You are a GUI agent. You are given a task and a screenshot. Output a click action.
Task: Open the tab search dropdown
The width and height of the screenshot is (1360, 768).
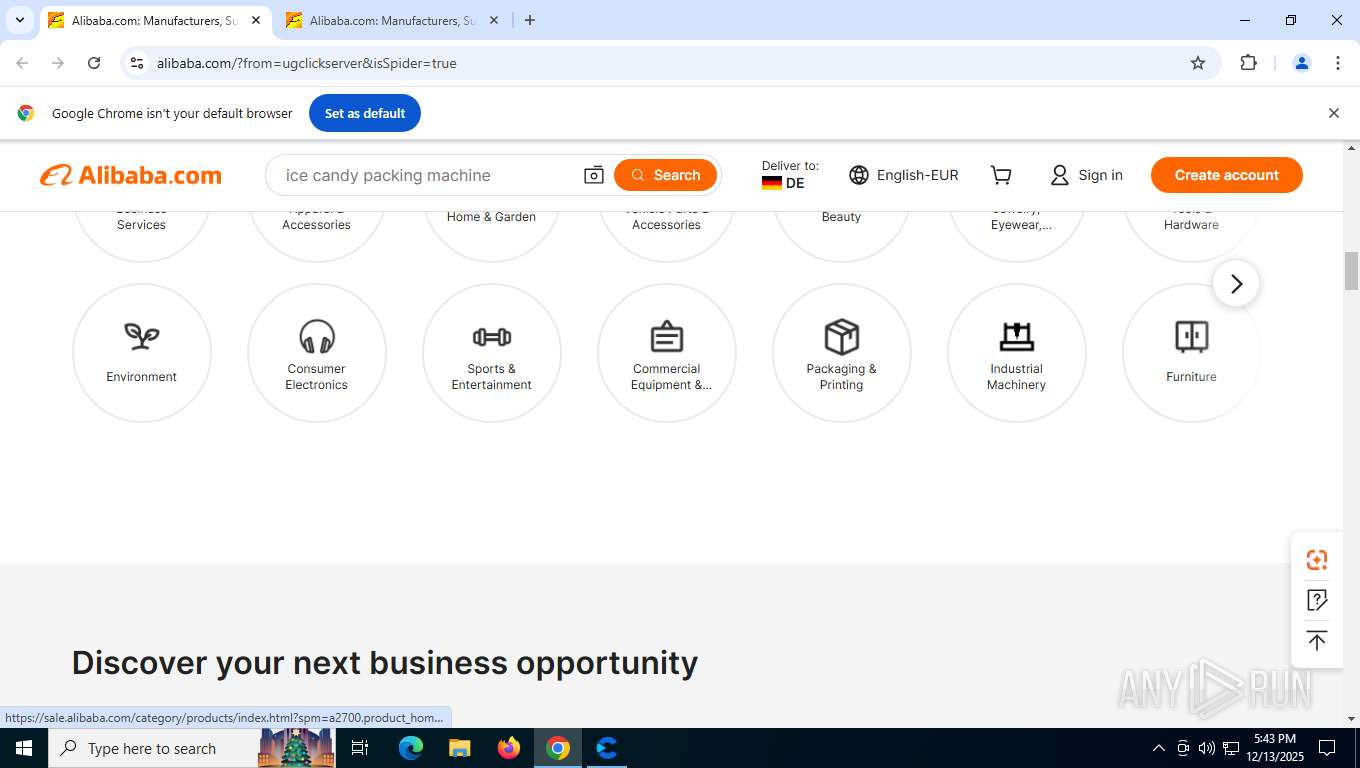tap(19, 20)
